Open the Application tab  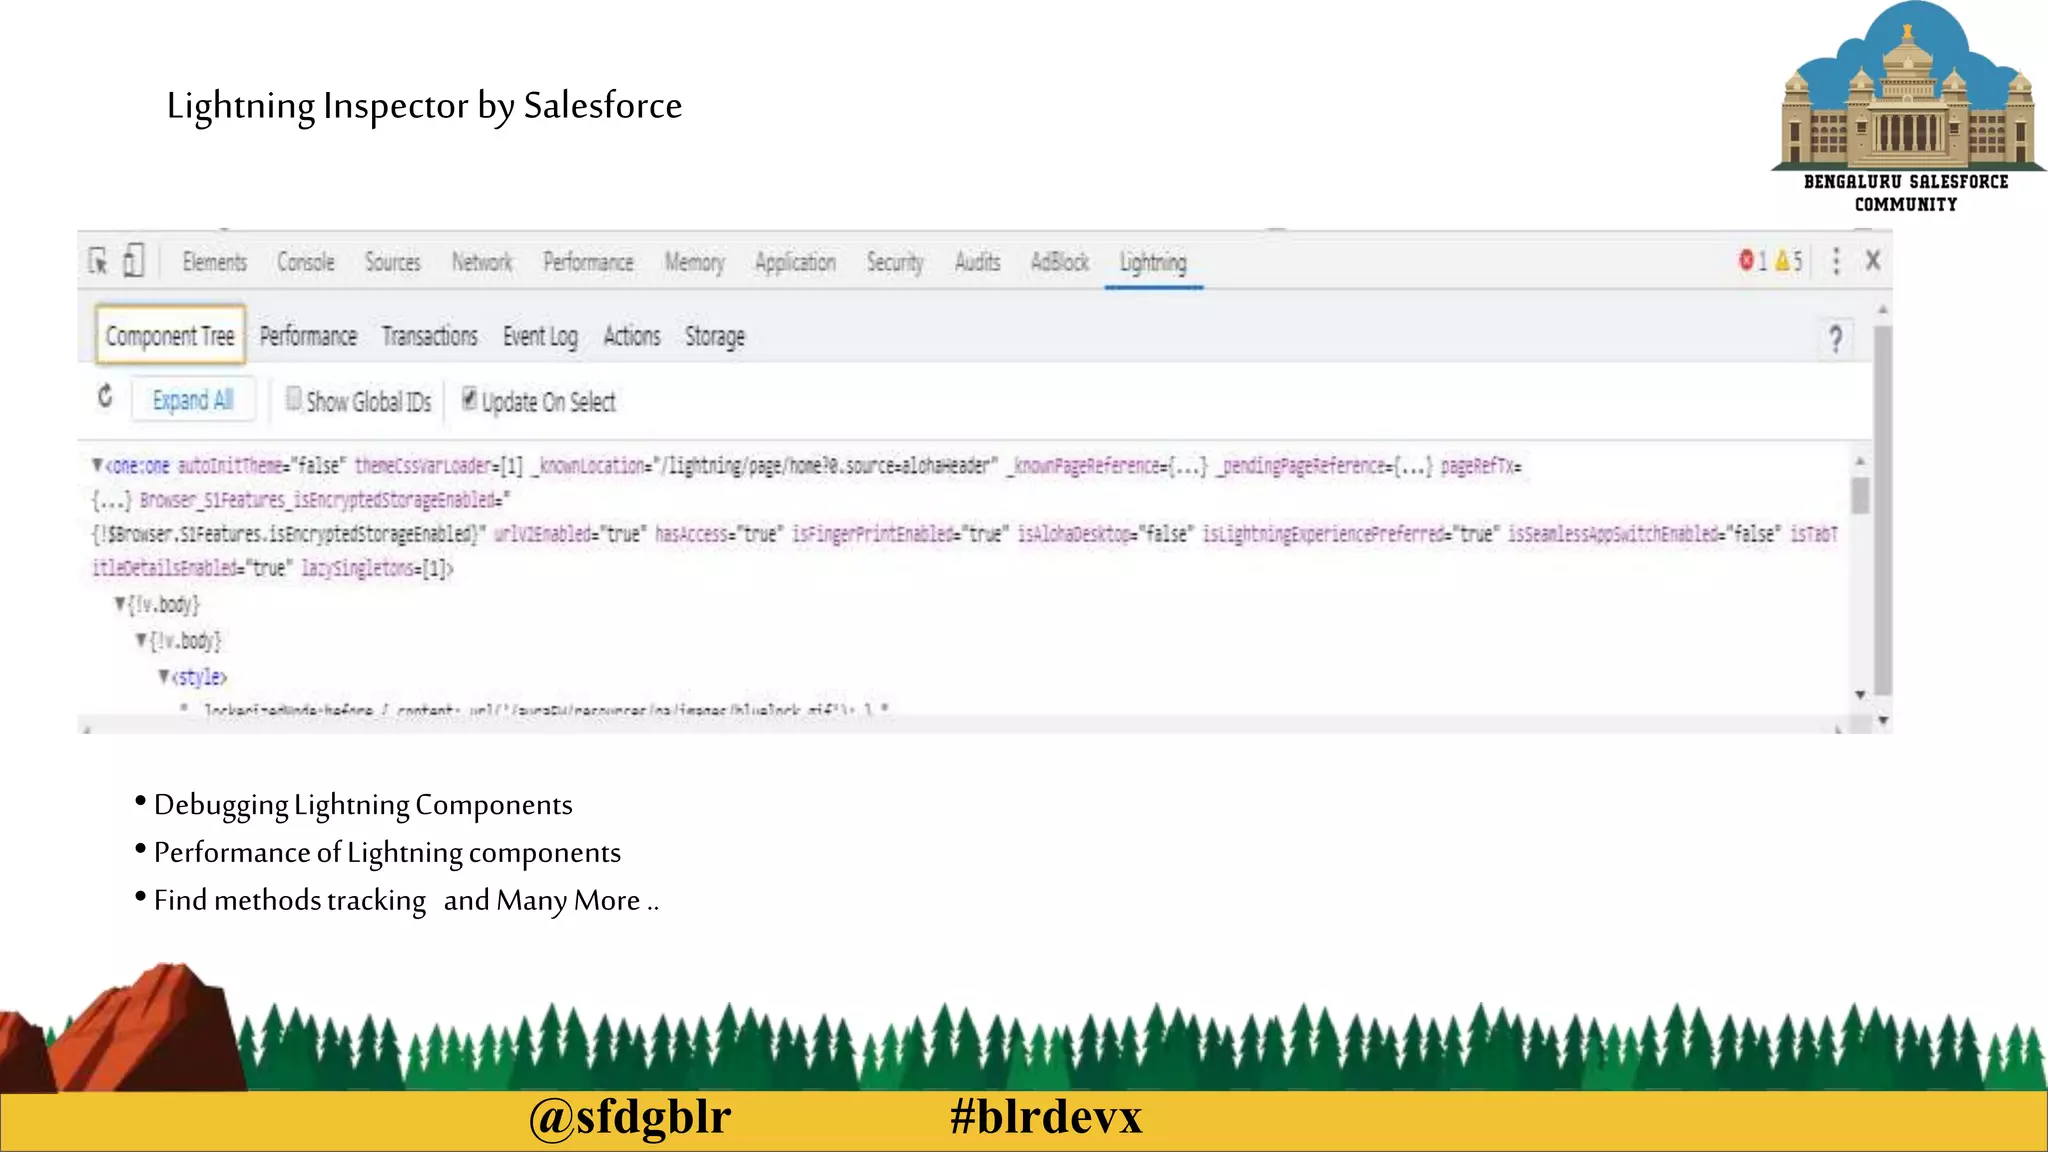coord(795,262)
